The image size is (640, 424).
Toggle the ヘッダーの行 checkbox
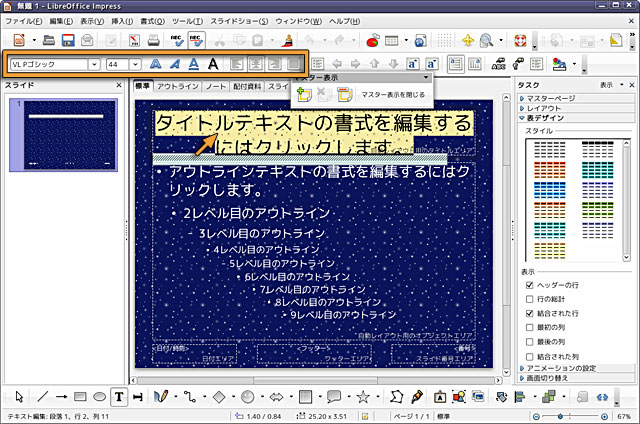(529, 285)
